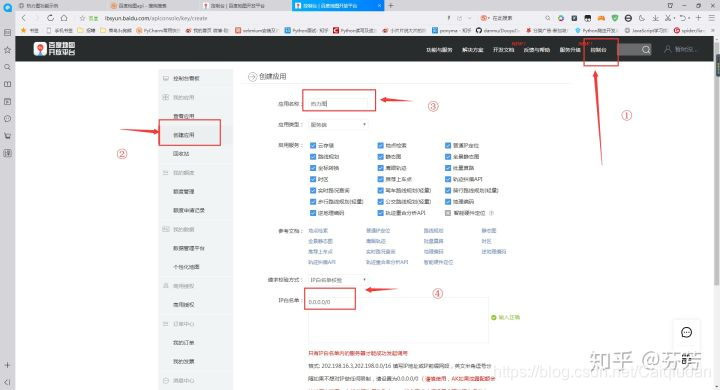Open the chat support bubble icon
Image resolution: width=720 pixels, height=390 pixels.
tap(686, 332)
